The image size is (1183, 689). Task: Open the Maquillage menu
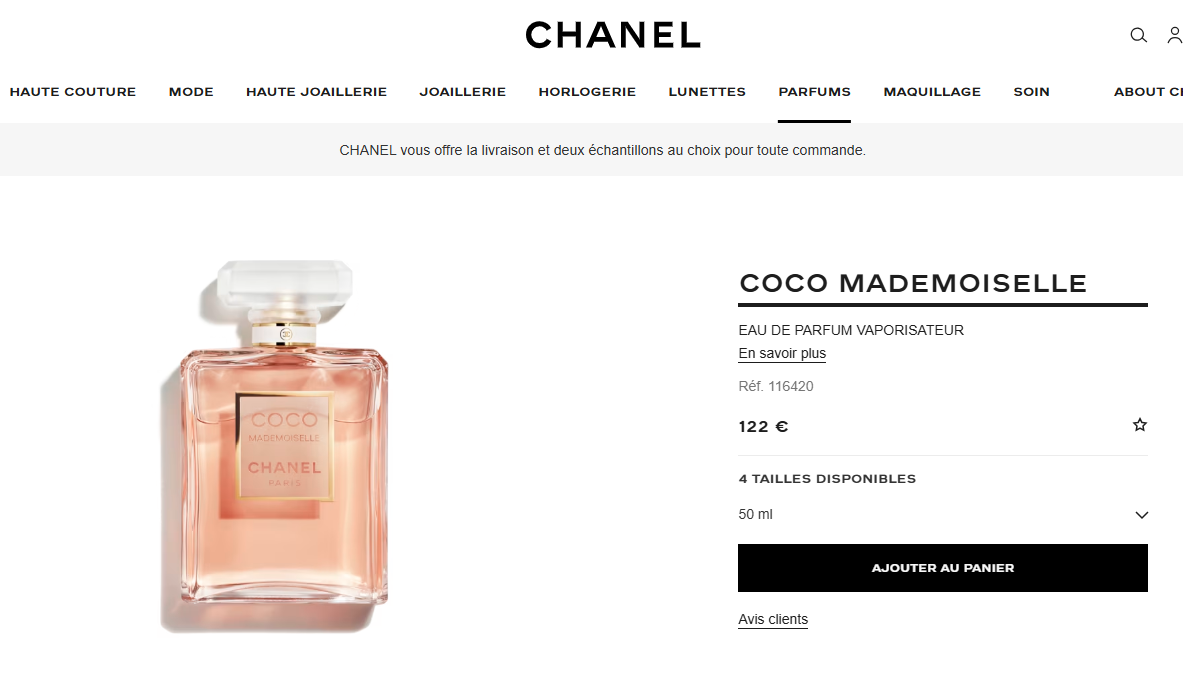pyautogui.click(x=932, y=91)
